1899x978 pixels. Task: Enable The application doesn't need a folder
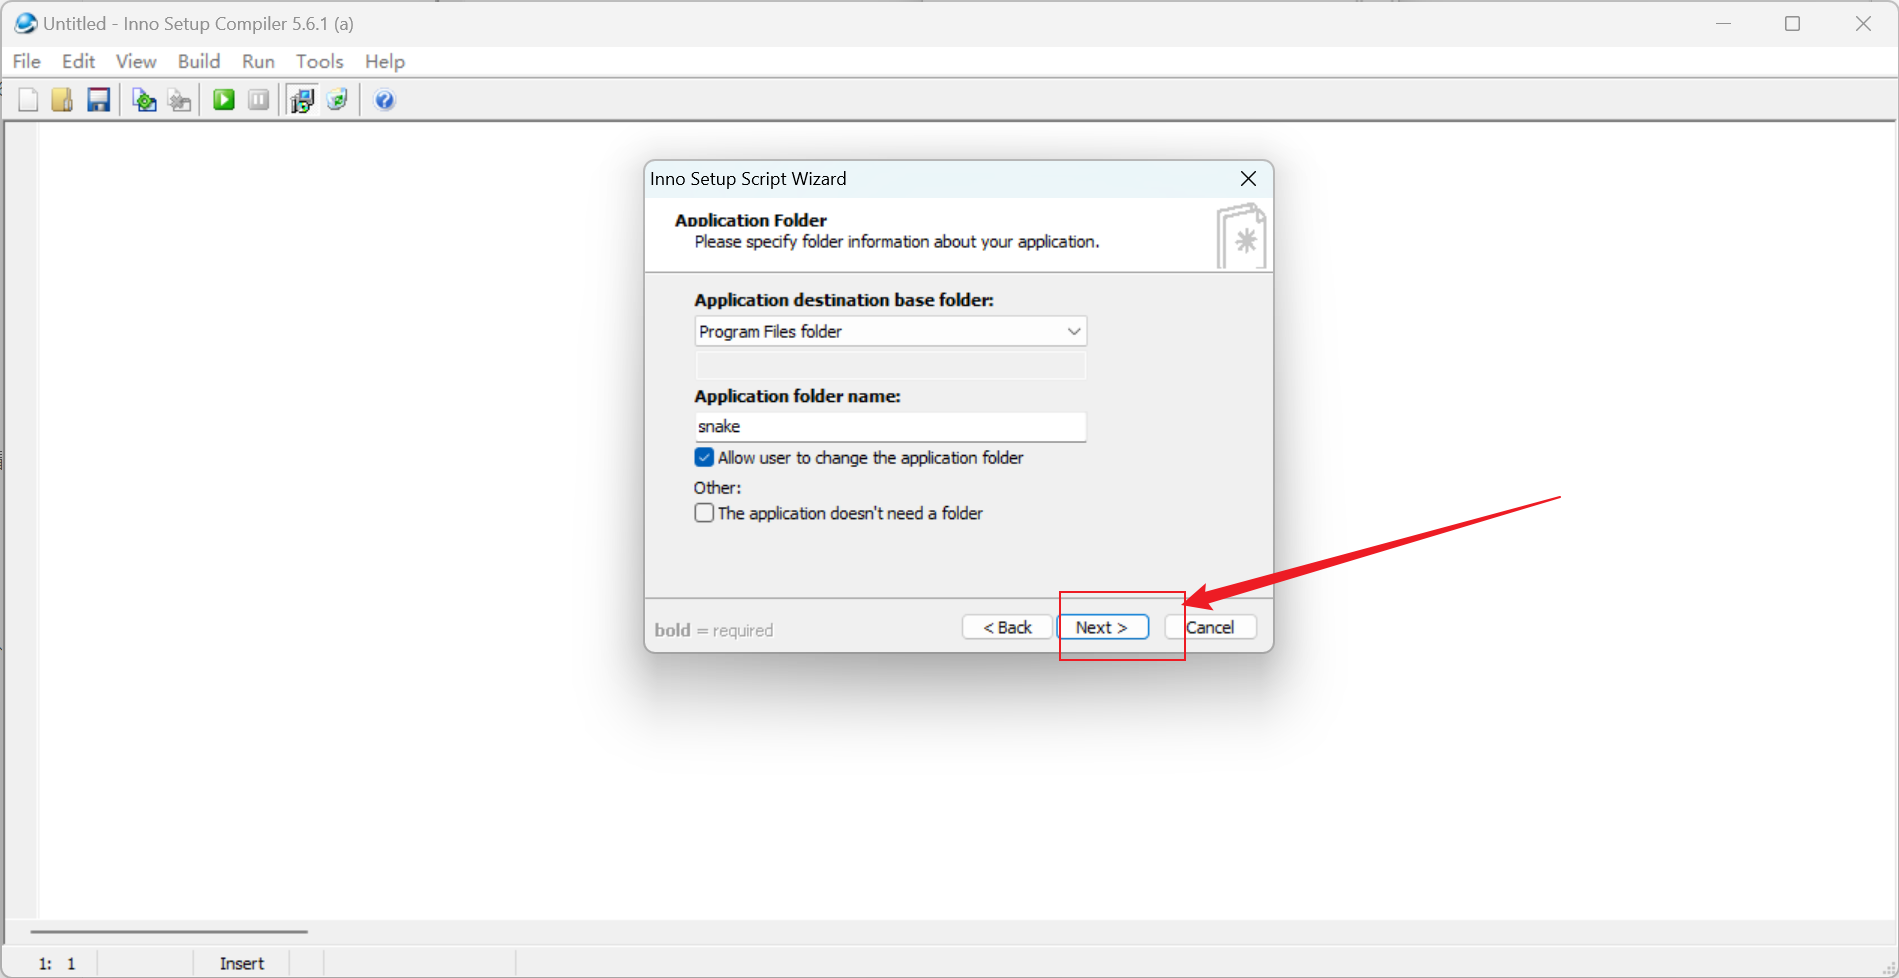(704, 513)
